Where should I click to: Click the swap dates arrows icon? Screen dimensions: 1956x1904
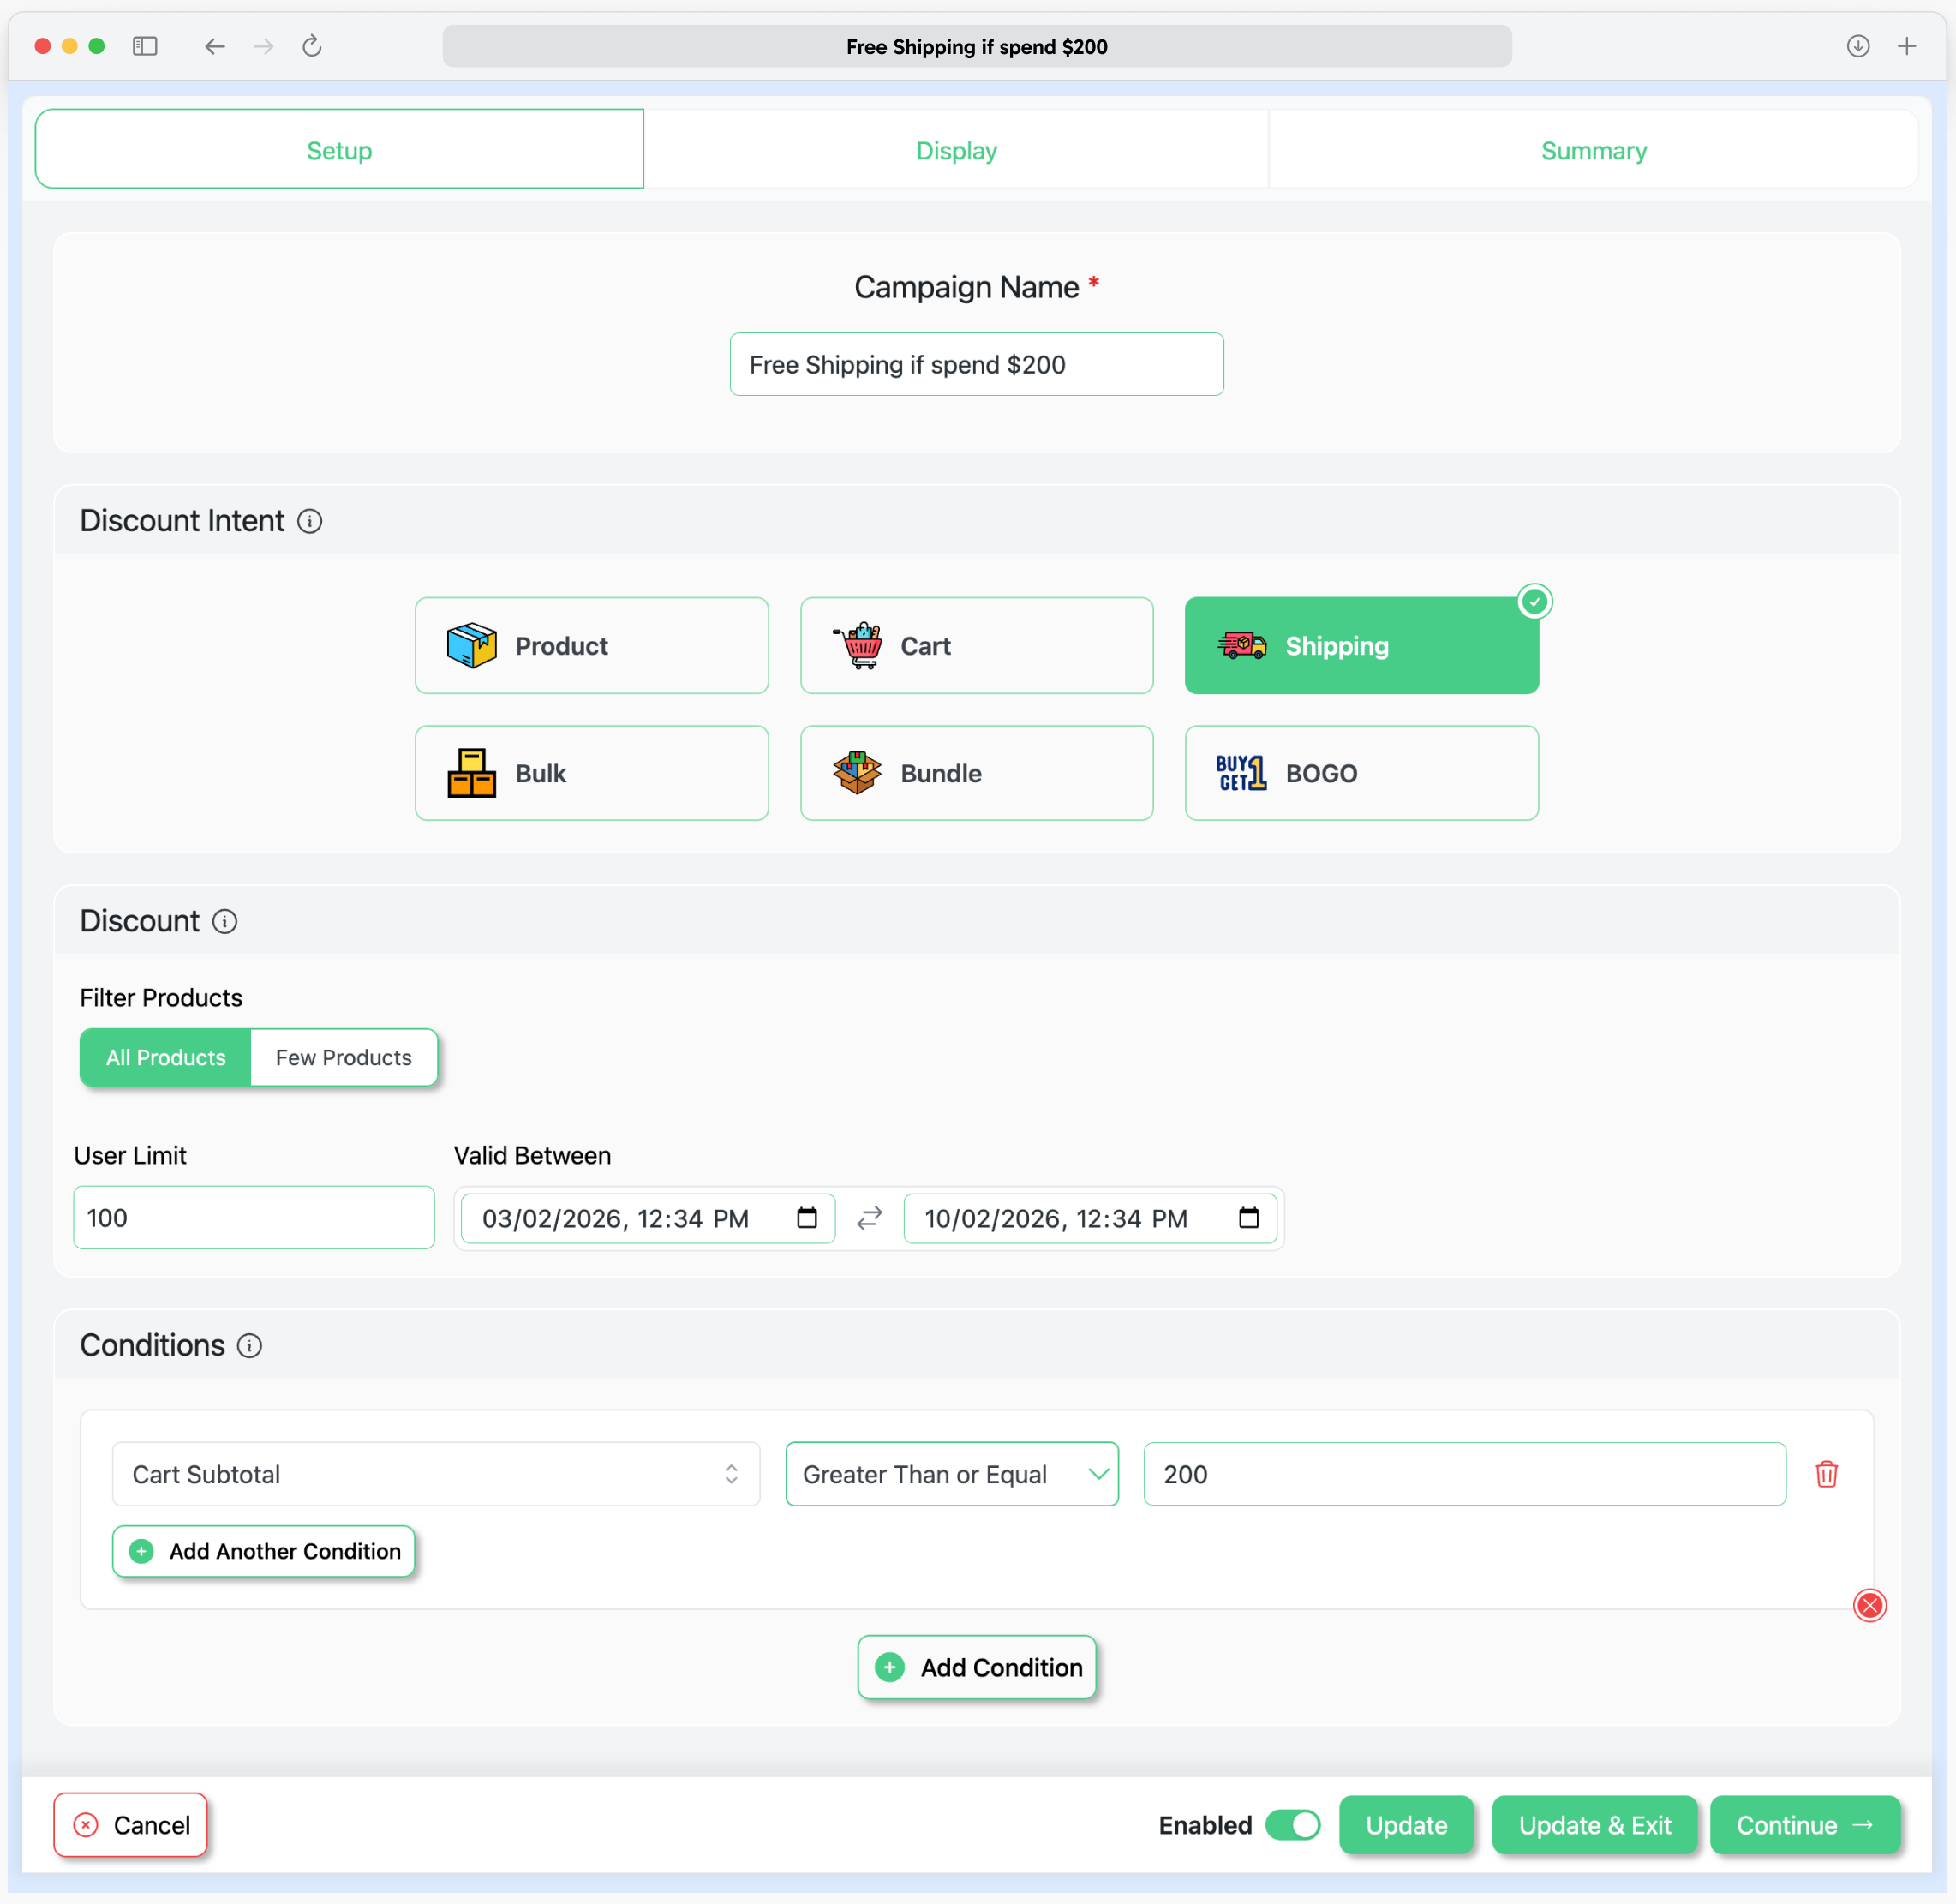(x=869, y=1218)
